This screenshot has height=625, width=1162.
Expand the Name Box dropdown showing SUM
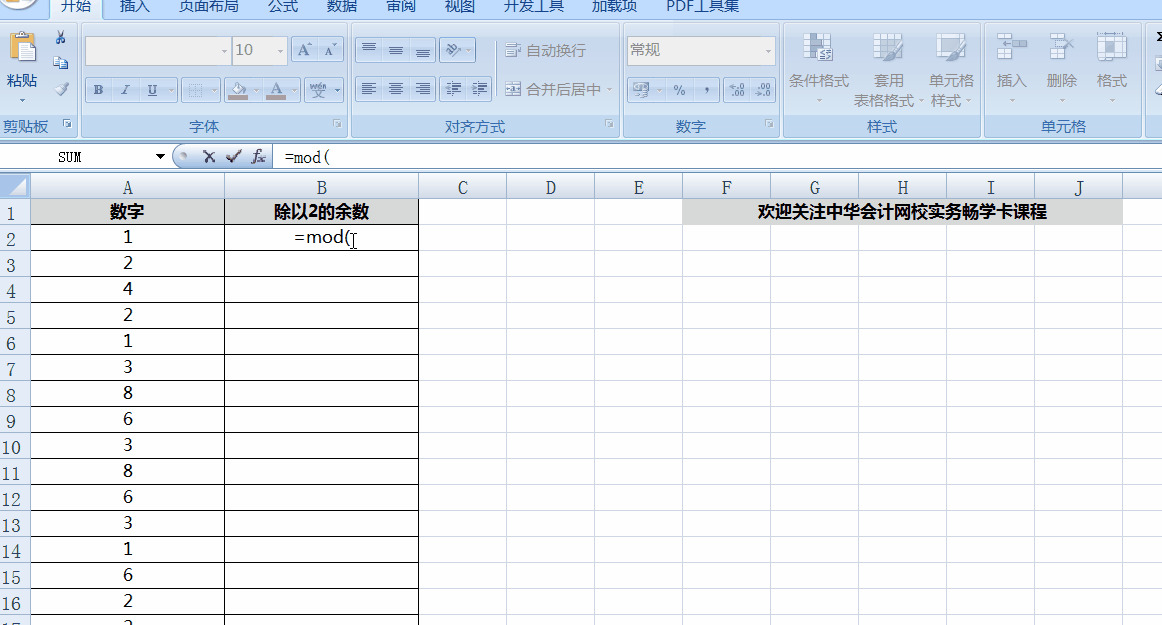pyautogui.click(x=160, y=157)
